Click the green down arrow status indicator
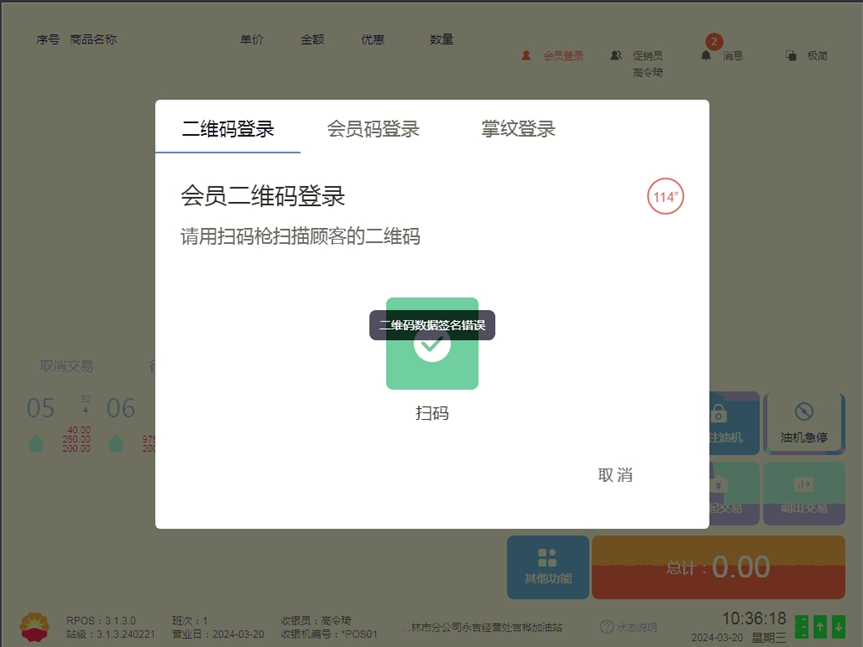 (838, 627)
